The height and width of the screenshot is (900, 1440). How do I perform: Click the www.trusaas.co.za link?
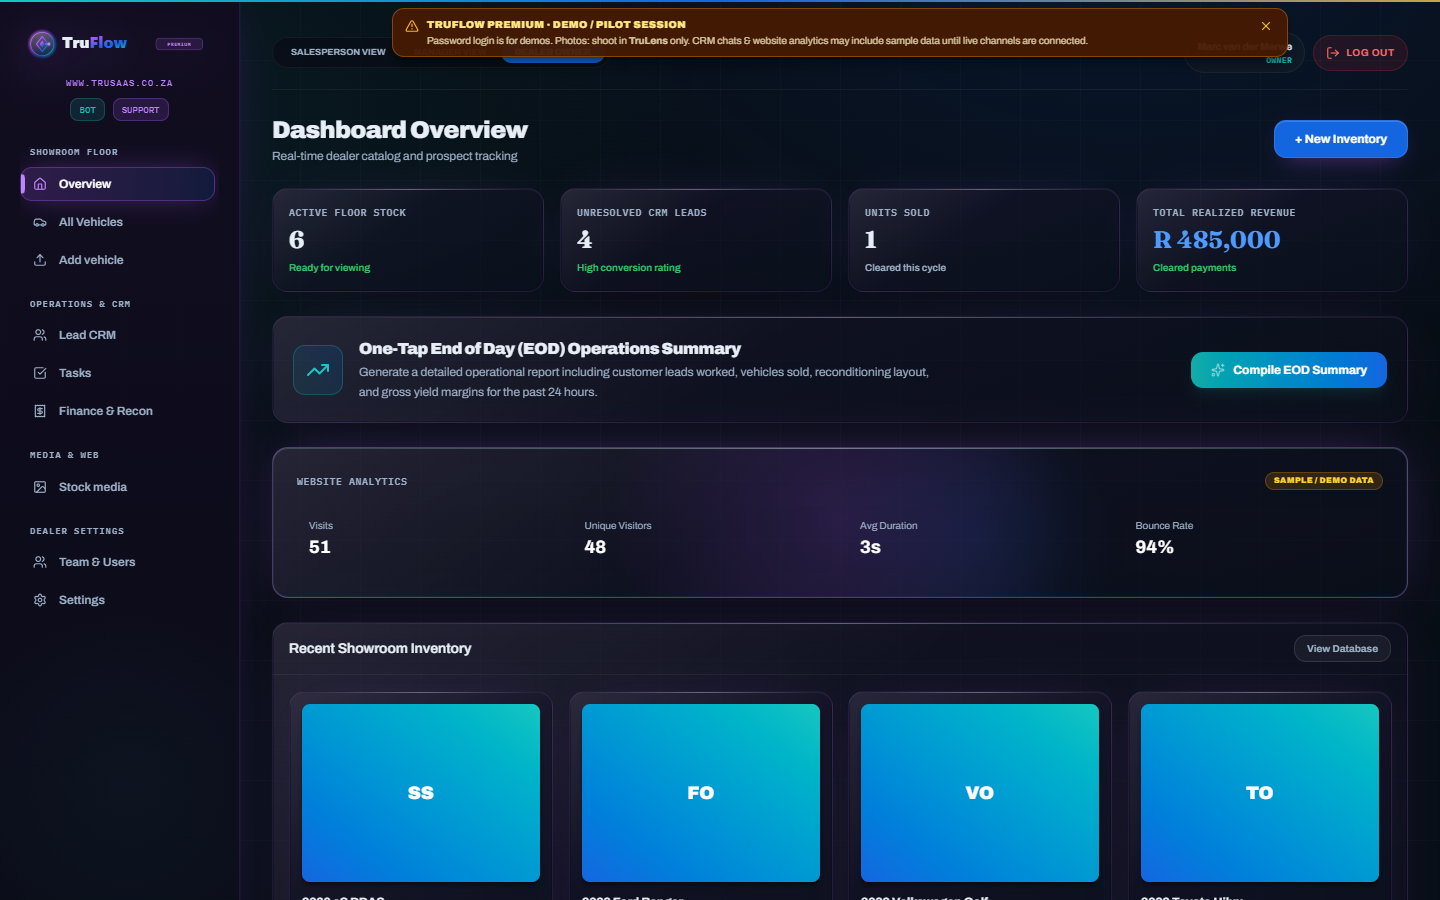(x=119, y=83)
